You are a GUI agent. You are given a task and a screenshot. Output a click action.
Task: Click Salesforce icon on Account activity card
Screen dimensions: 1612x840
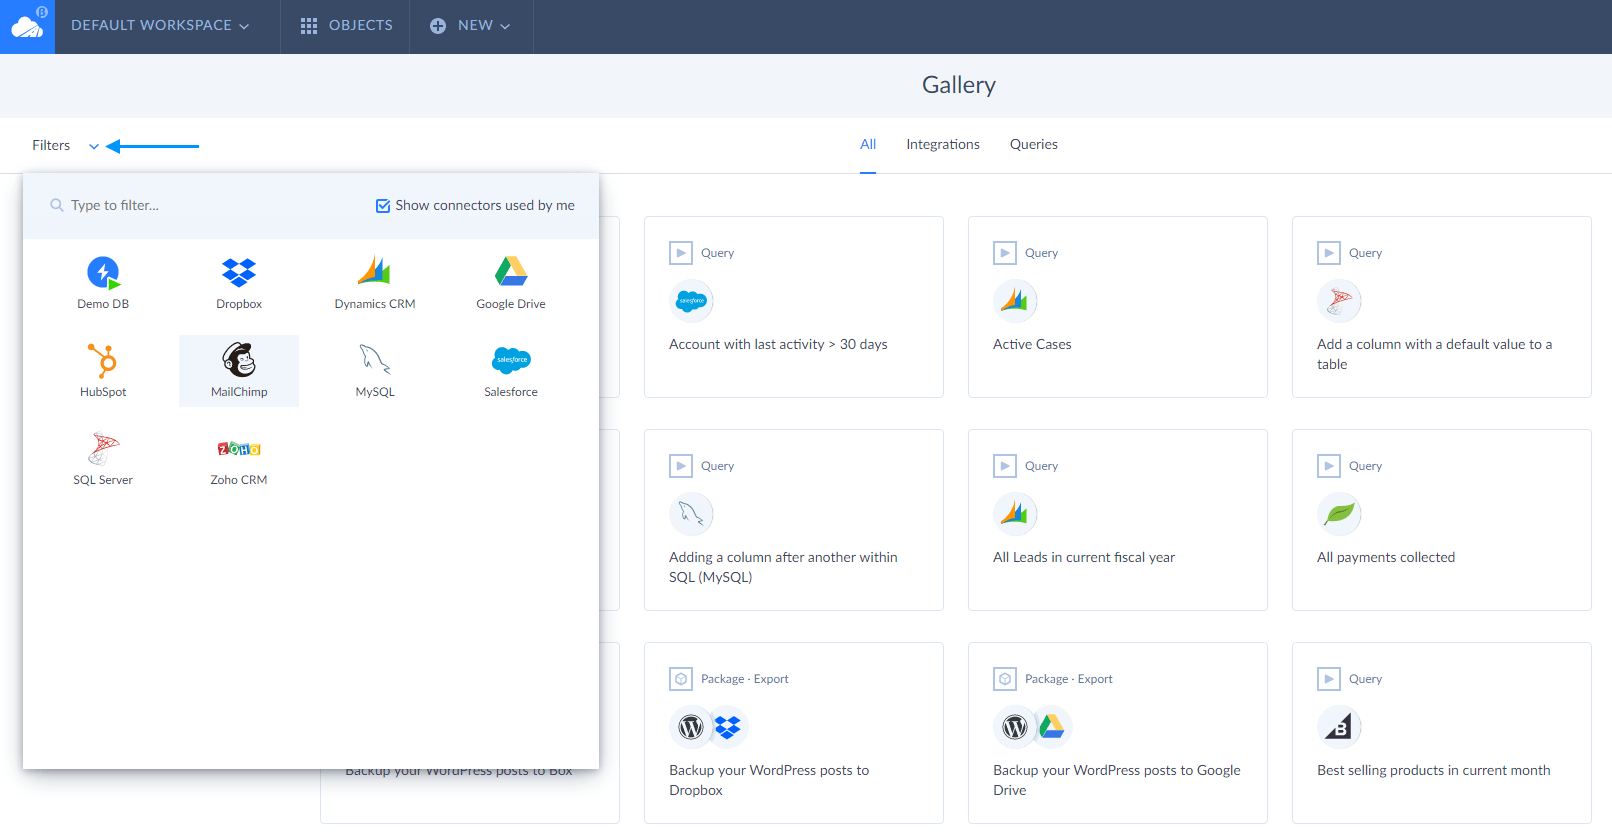tap(691, 301)
